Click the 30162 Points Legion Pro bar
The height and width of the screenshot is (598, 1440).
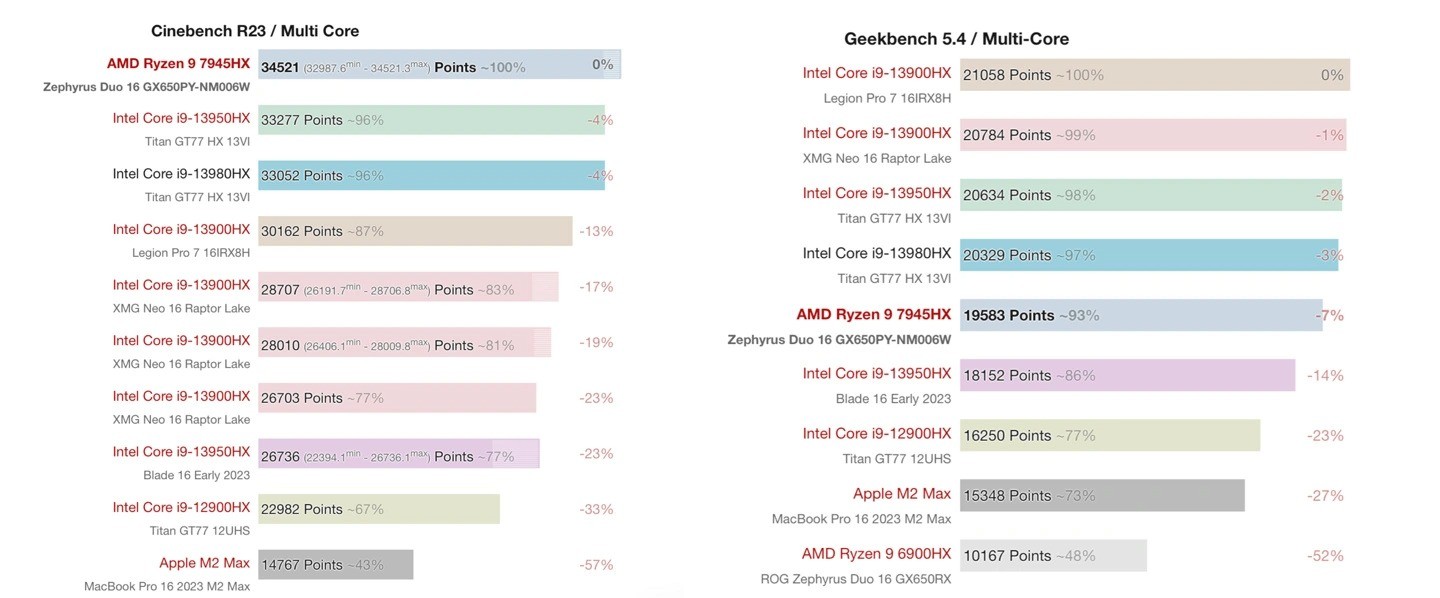415,231
